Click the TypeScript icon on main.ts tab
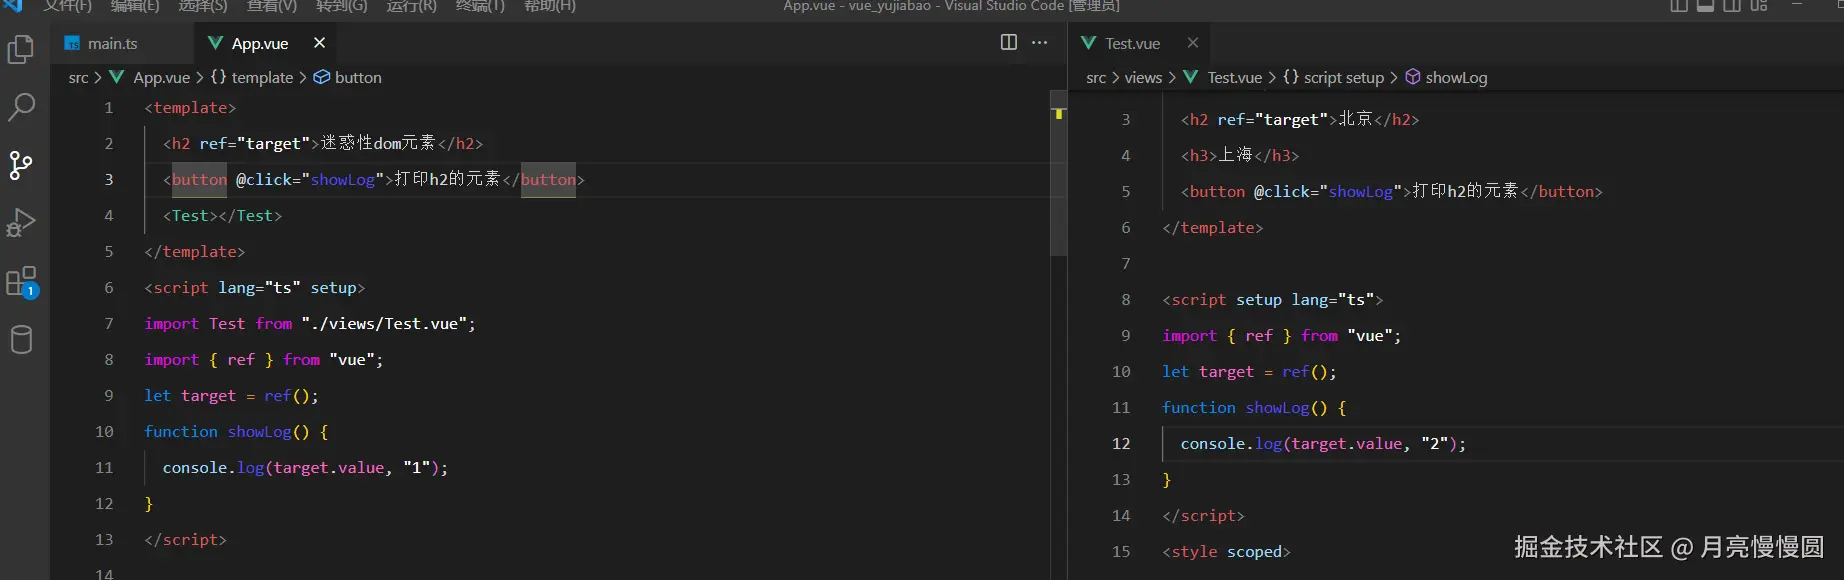The height and width of the screenshot is (580, 1844). pos(72,43)
